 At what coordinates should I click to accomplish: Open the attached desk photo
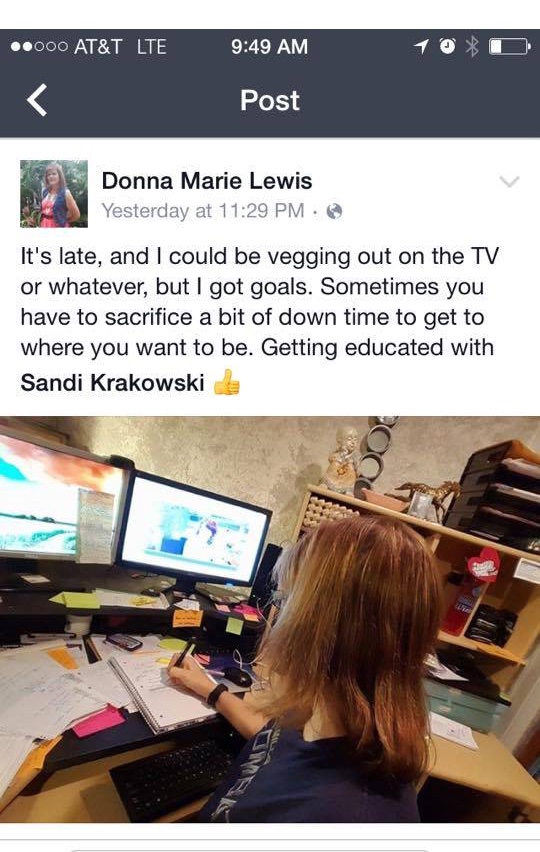[270, 619]
